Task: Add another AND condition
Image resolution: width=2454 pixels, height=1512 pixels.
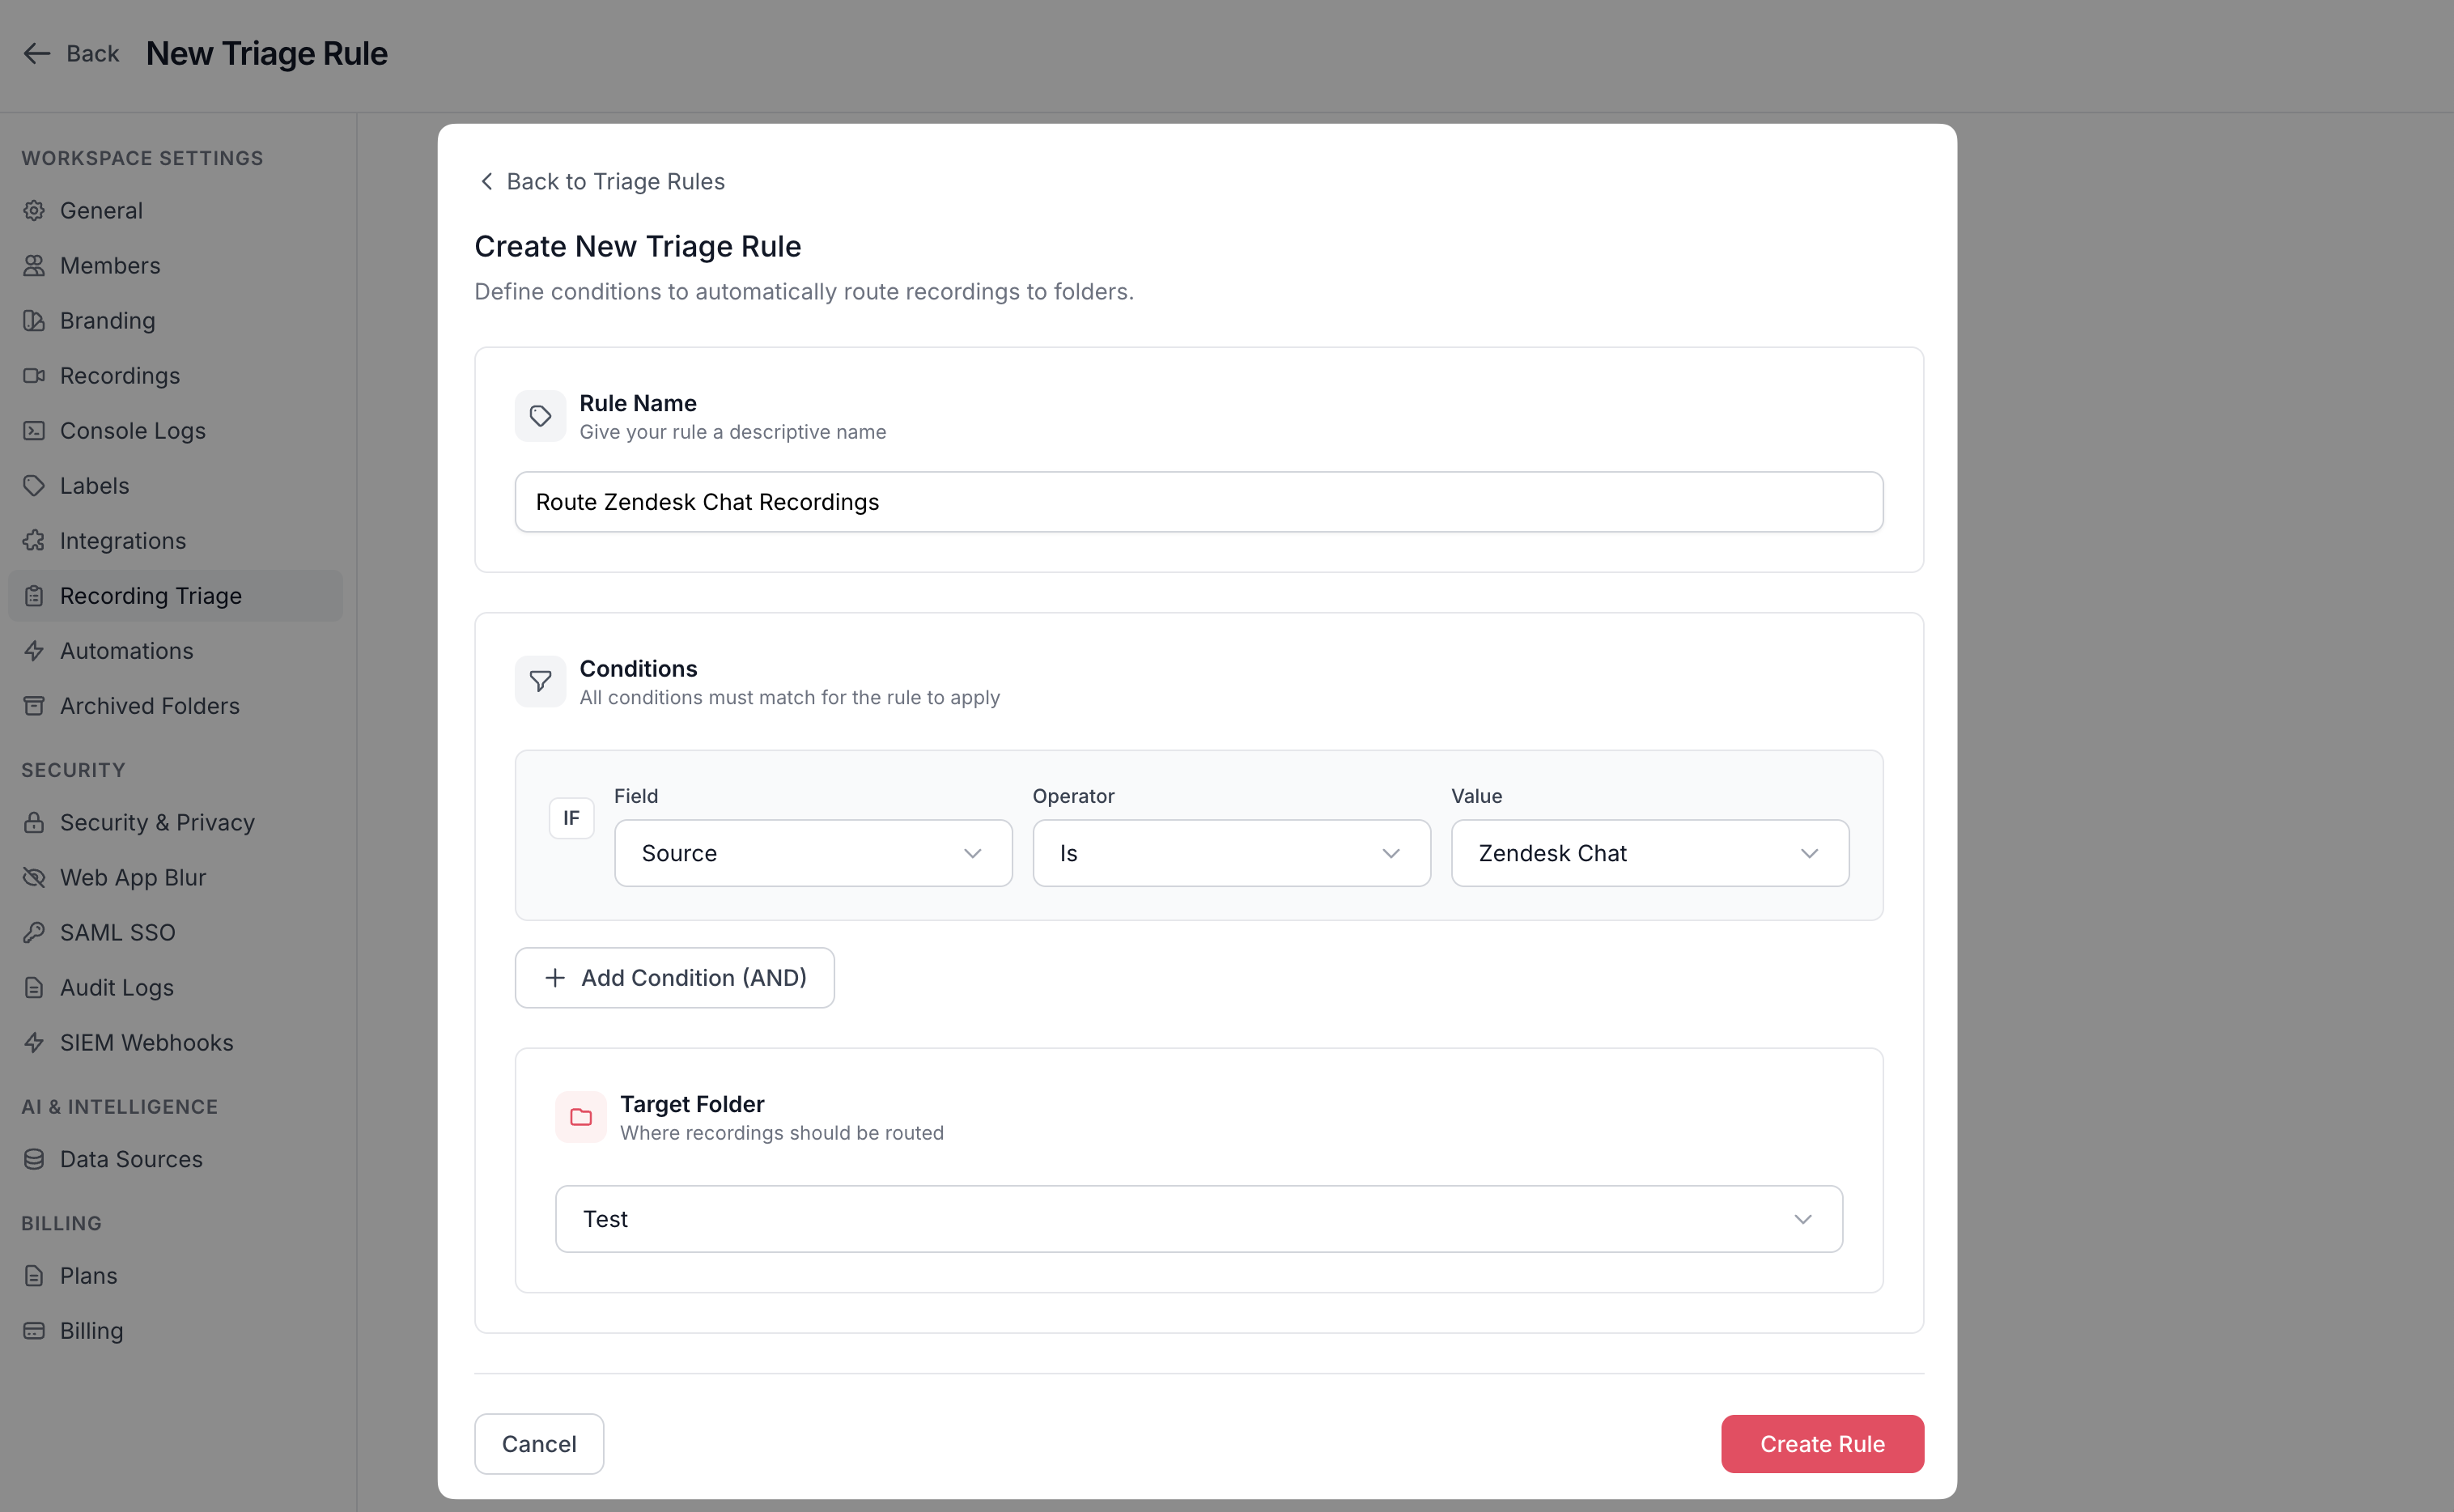Action: pyautogui.click(x=674, y=977)
